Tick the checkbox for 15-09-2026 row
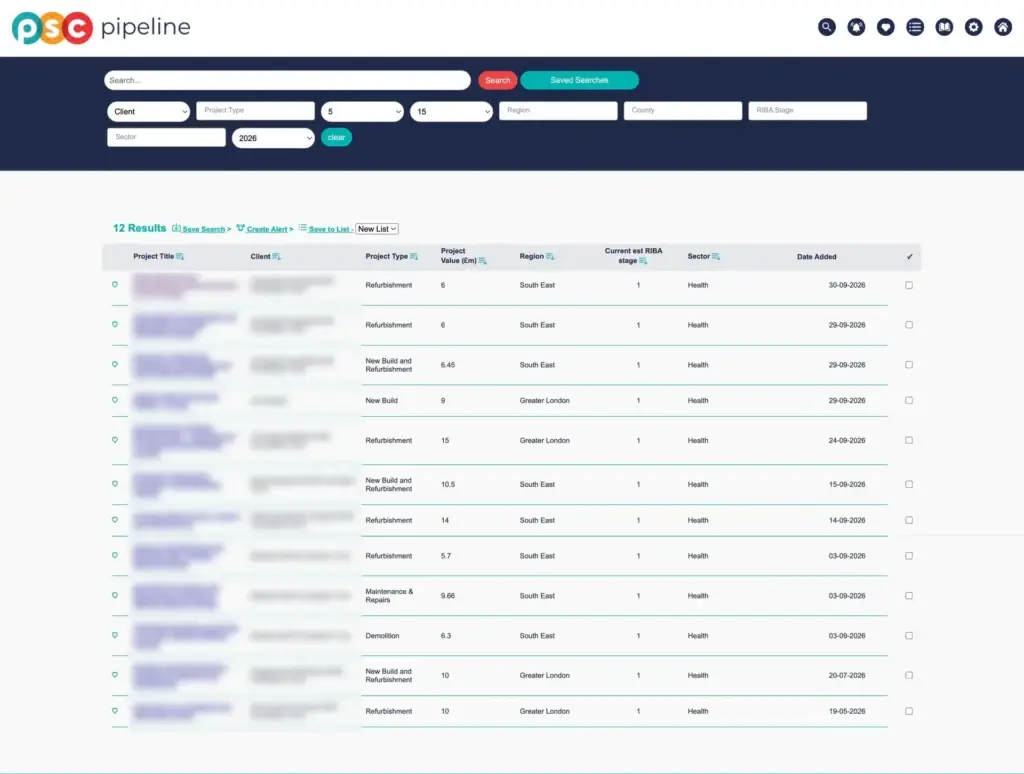The height and width of the screenshot is (774, 1024). tap(909, 485)
